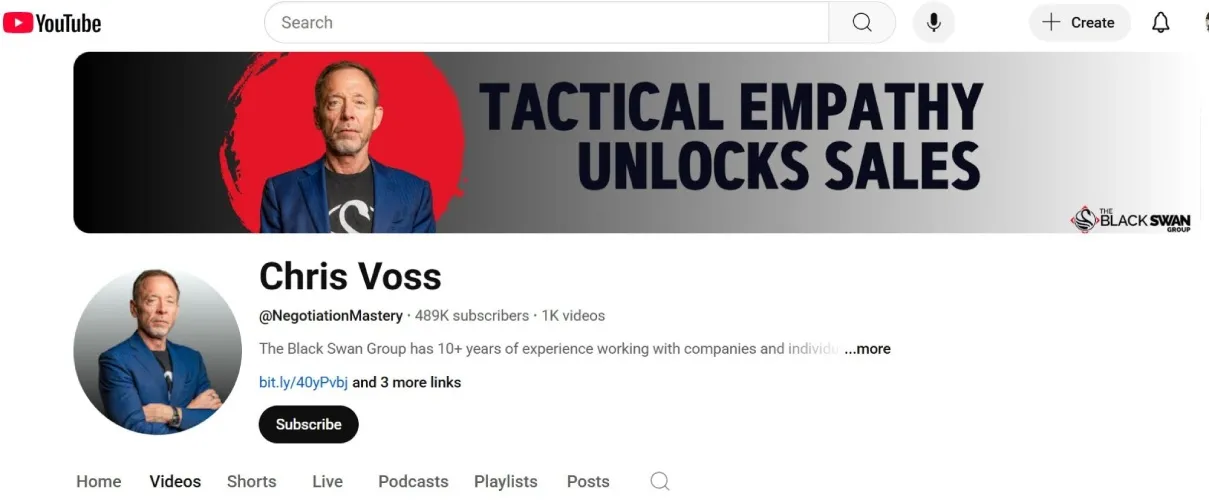The width and height of the screenshot is (1209, 500).
Task: View the Playlists tab
Action: pos(506,481)
